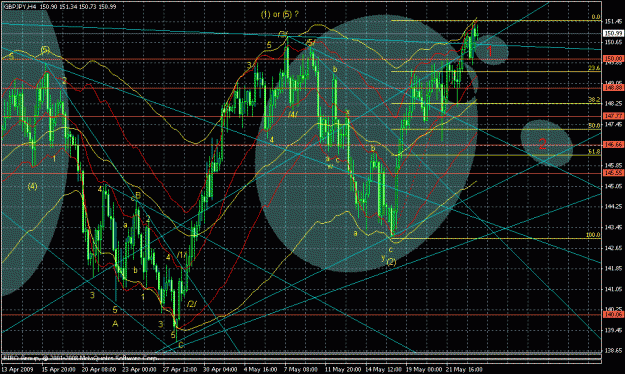The width and height of the screenshot is (625, 374).
Task: Select the "/4/" wave label
Action: click(x=293, y=115)
